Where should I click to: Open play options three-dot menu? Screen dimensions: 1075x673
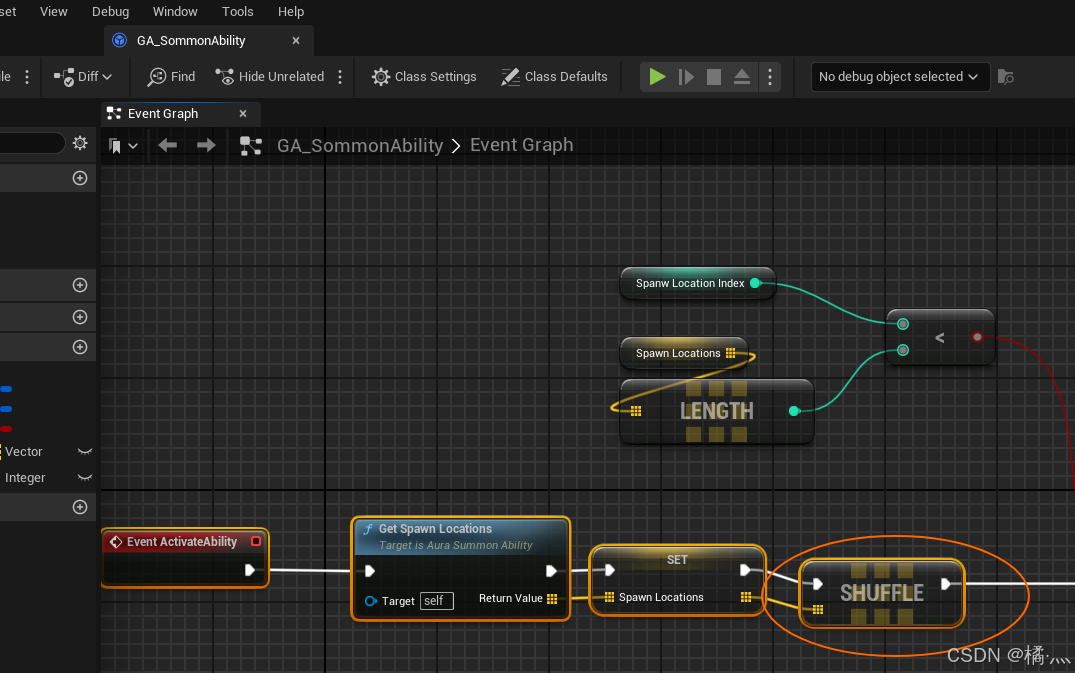coord(770,77)
